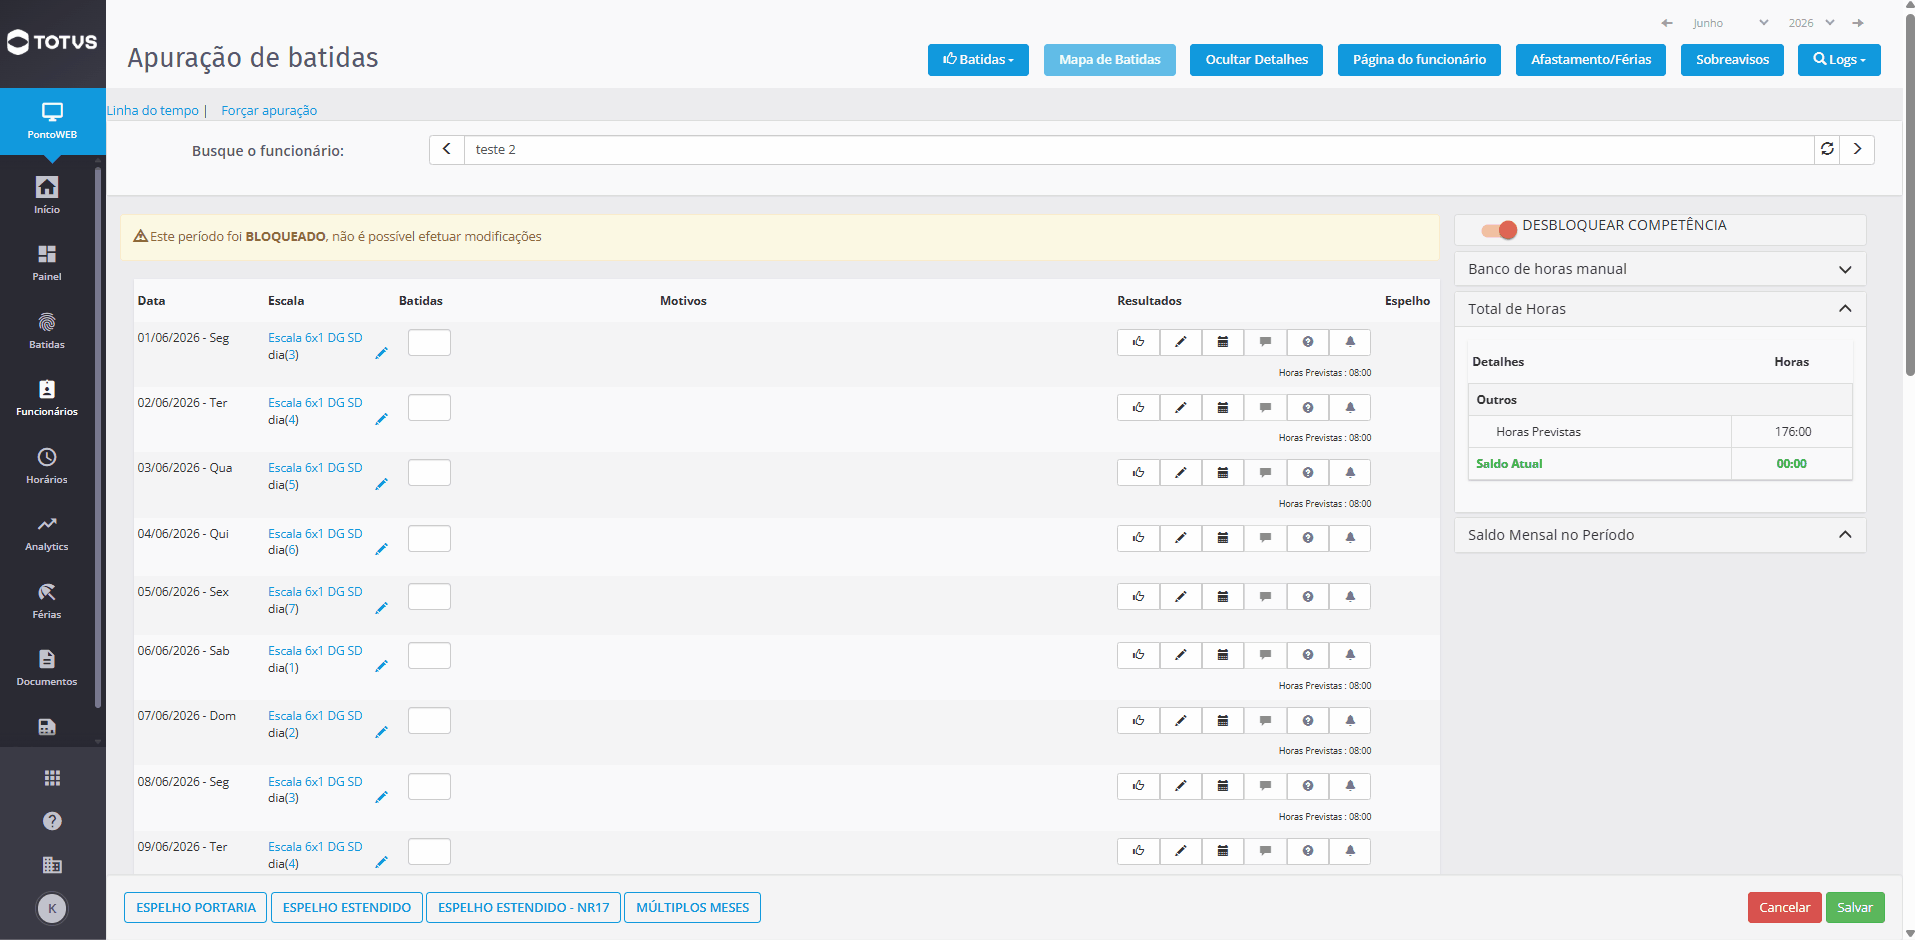The image size is (1915, 940).
Task: Open the Painel sidebar item
Action: pyautogui.click(x=47, y=262)
